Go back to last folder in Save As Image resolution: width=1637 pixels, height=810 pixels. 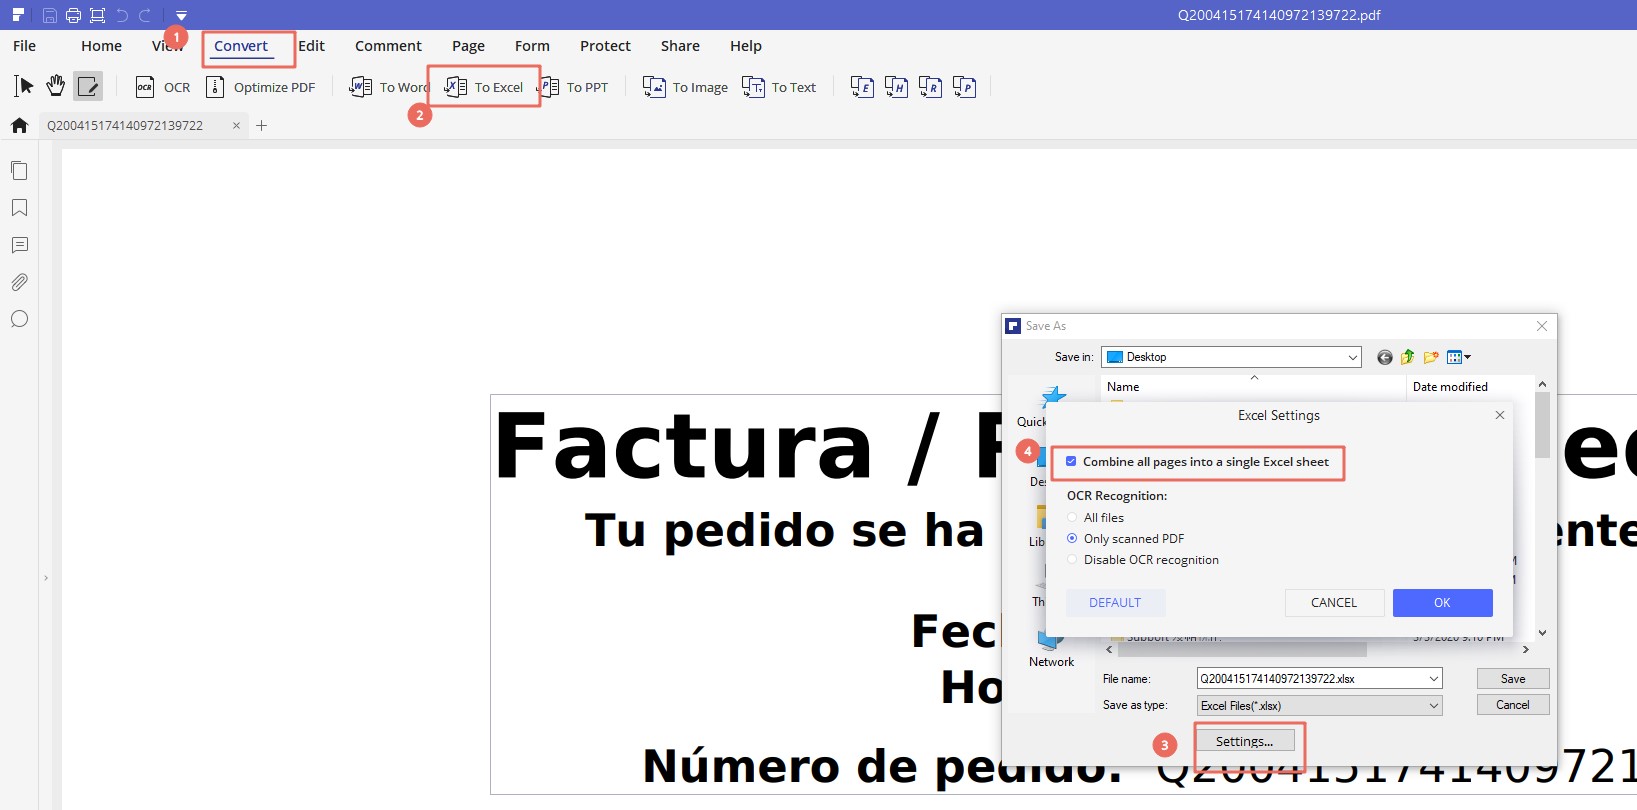pos(1385,357)
